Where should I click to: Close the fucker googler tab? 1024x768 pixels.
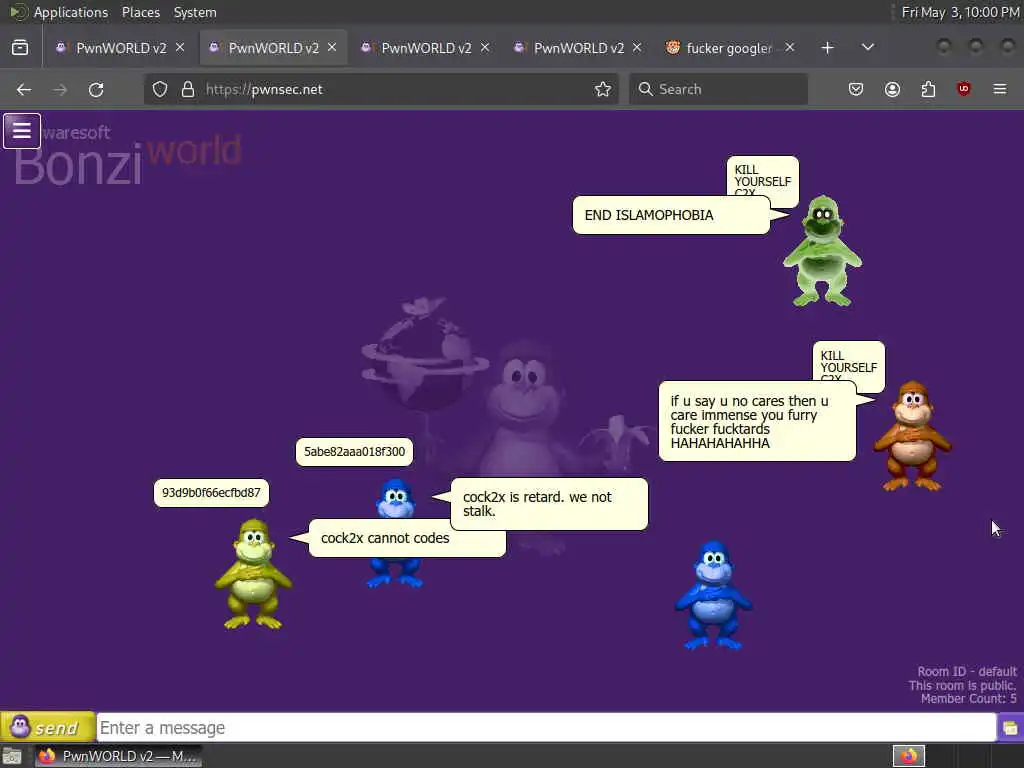pos(790,48)
